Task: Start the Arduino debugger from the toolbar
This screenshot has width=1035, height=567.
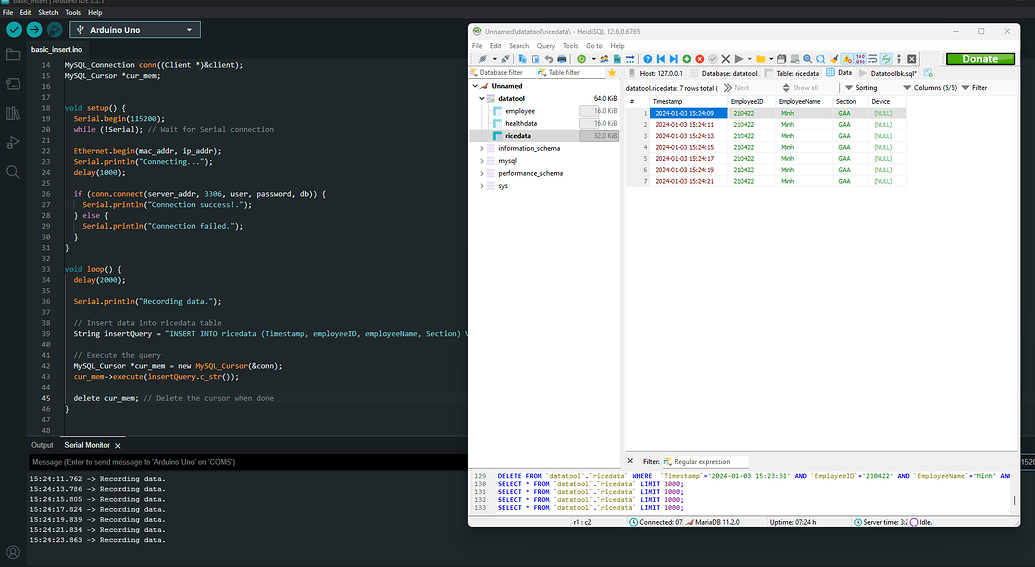Action: tap(54, 30)
